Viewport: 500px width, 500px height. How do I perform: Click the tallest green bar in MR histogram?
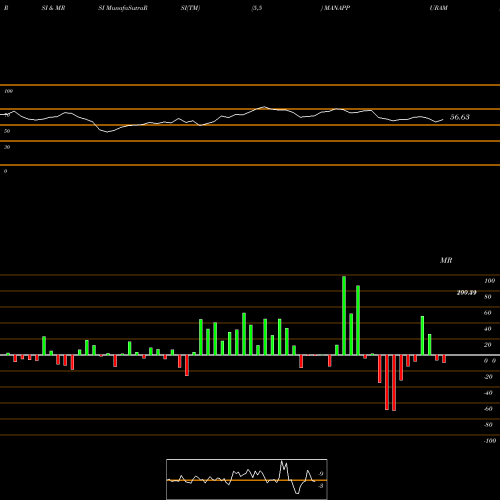pos(344,316)
